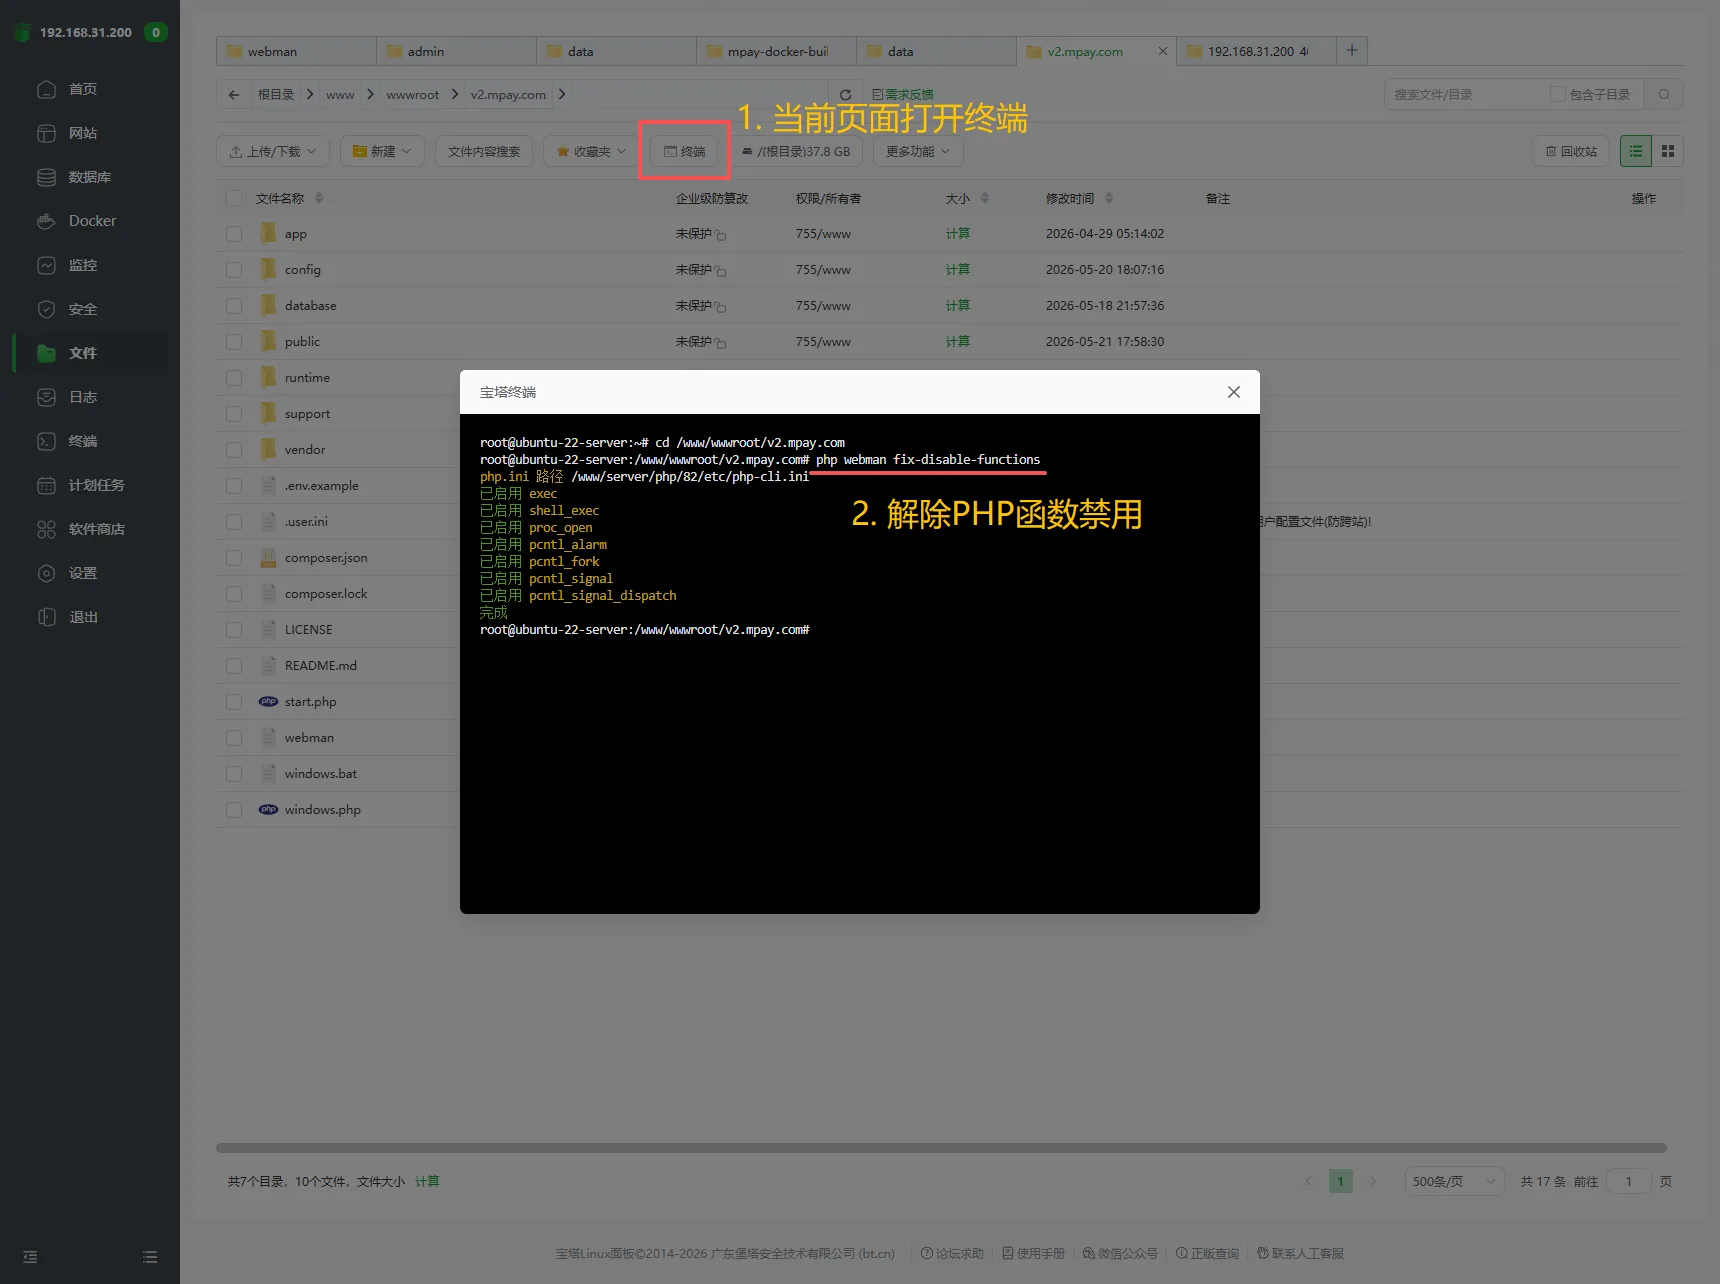Toggle the select-all files checkbox

click(234, 198)
